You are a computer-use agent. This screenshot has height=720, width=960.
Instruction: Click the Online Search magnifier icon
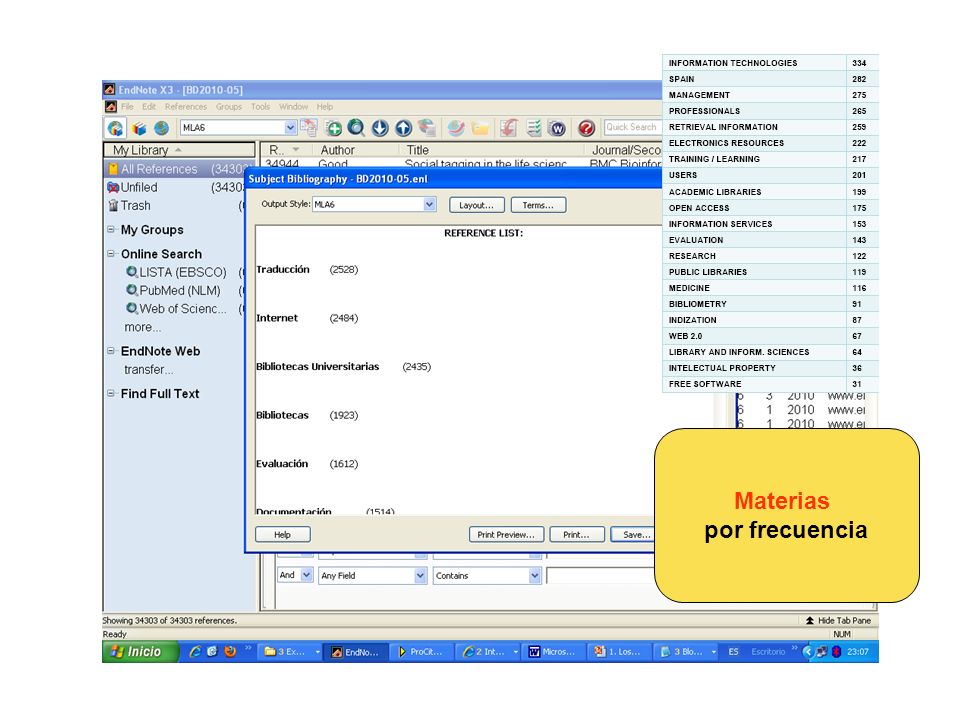point(356,128)
